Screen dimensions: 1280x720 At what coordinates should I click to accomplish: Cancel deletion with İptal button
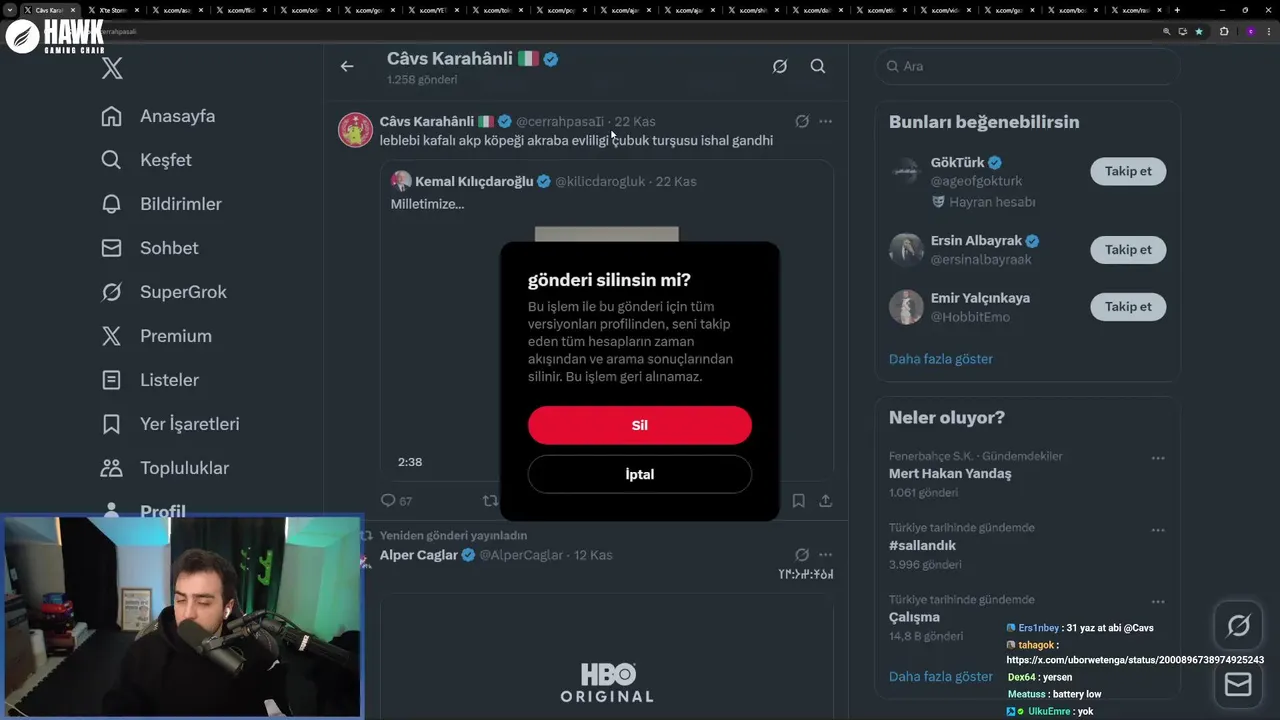click(640, 474)
